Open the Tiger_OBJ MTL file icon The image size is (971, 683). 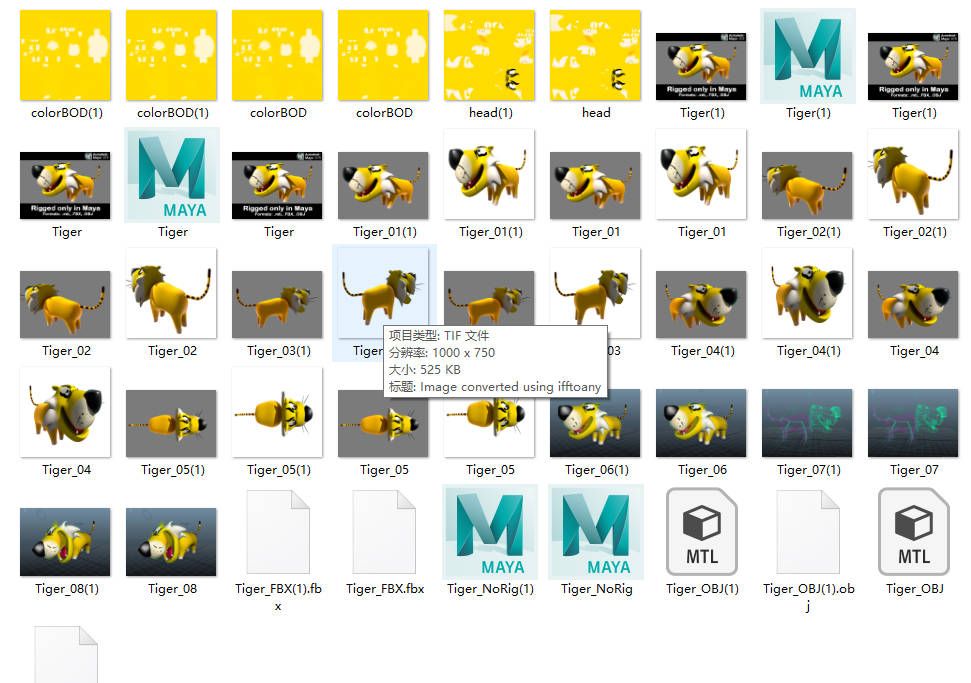point(914,532)
